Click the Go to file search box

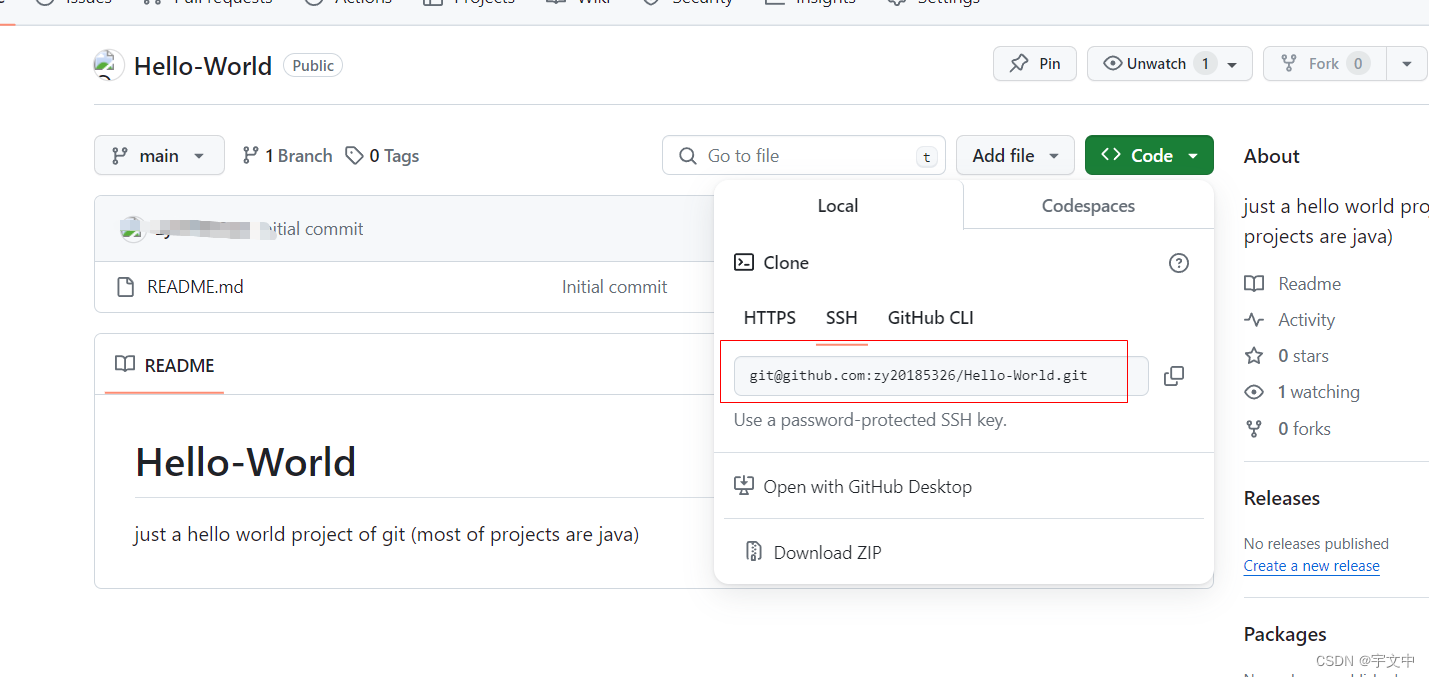click(804, 156)
